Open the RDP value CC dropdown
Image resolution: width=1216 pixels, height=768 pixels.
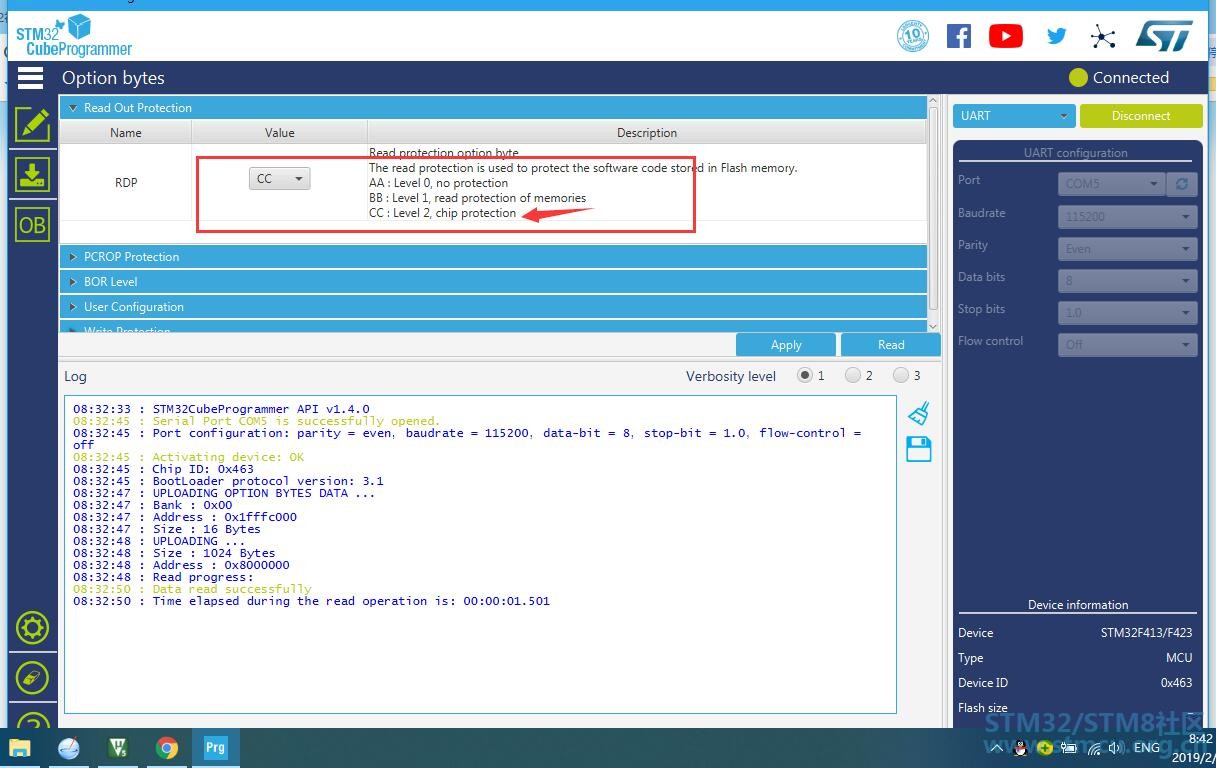click(x=279, y=178)
